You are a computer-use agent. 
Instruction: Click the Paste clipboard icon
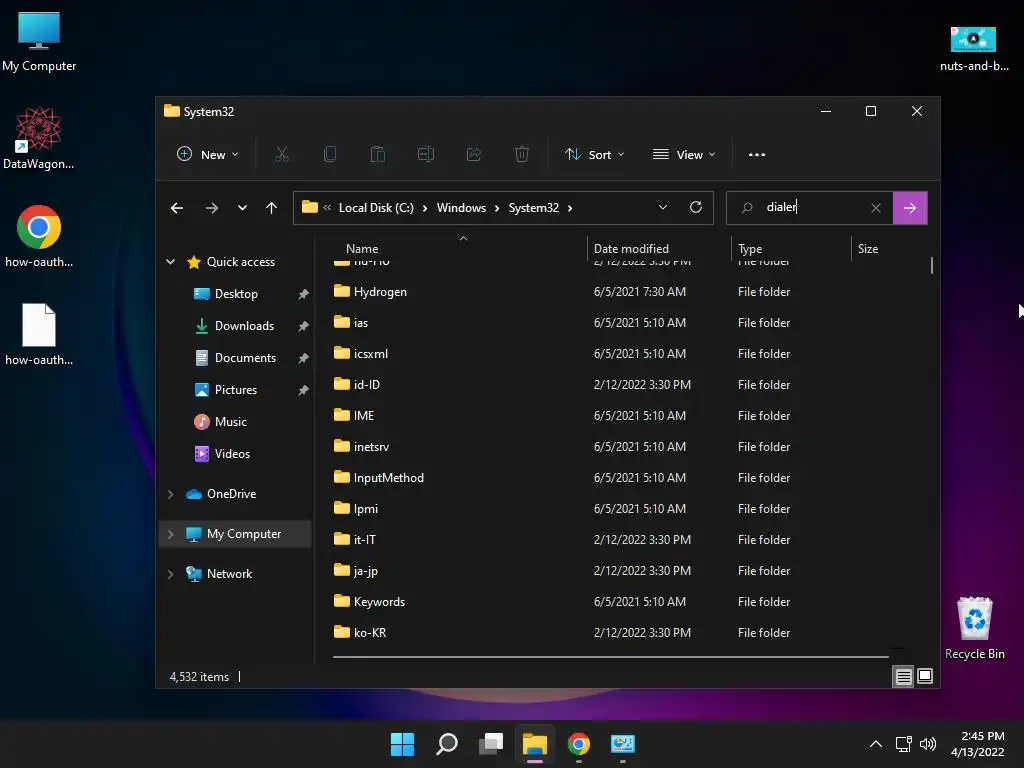[x=377, y=155]
